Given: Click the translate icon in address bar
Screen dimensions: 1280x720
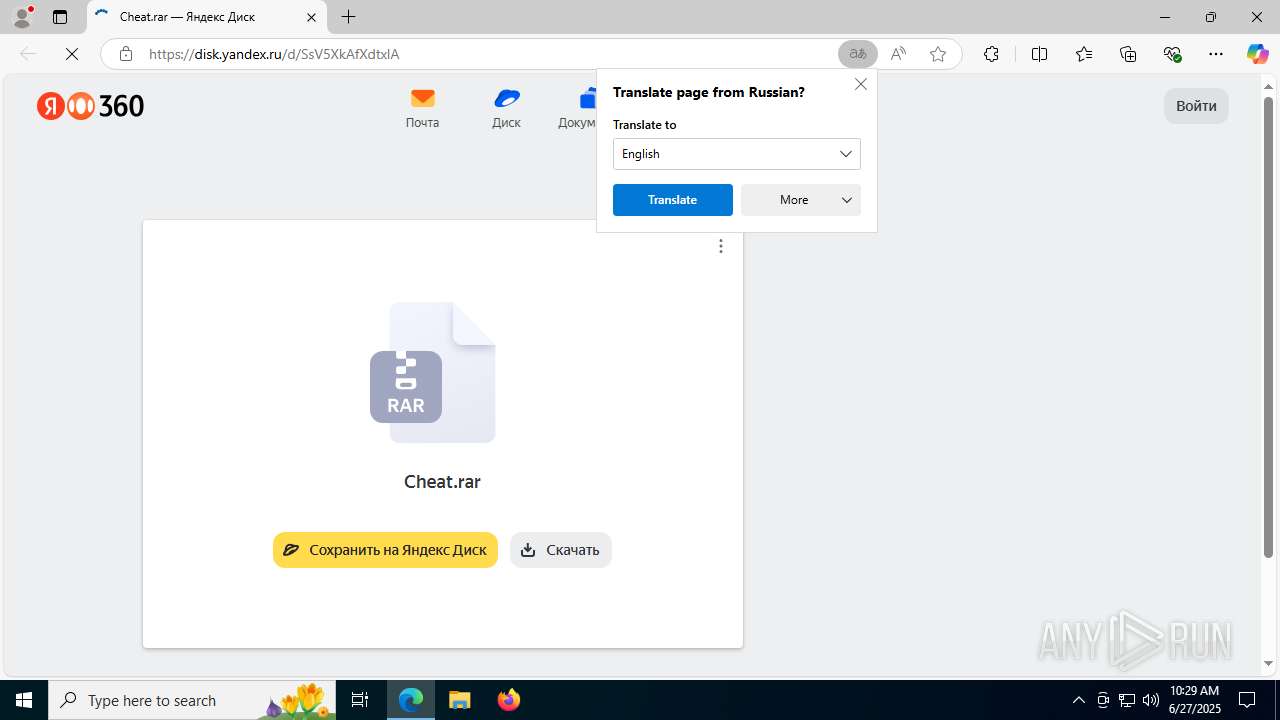Looking at the screenshot, I should point(858,54).
